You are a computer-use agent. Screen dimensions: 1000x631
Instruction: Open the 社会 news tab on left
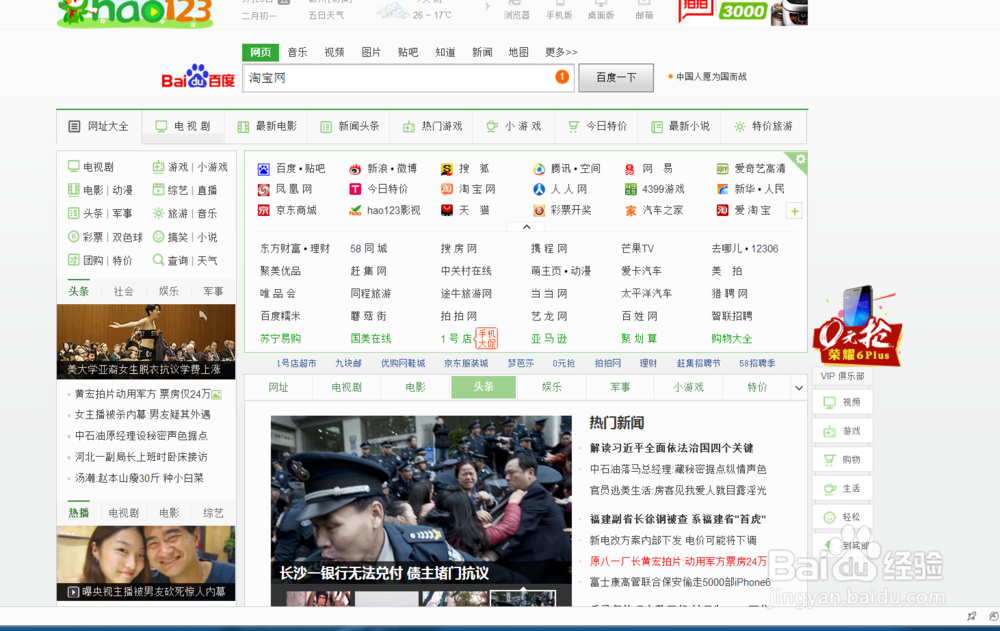[x=124, y=292]
